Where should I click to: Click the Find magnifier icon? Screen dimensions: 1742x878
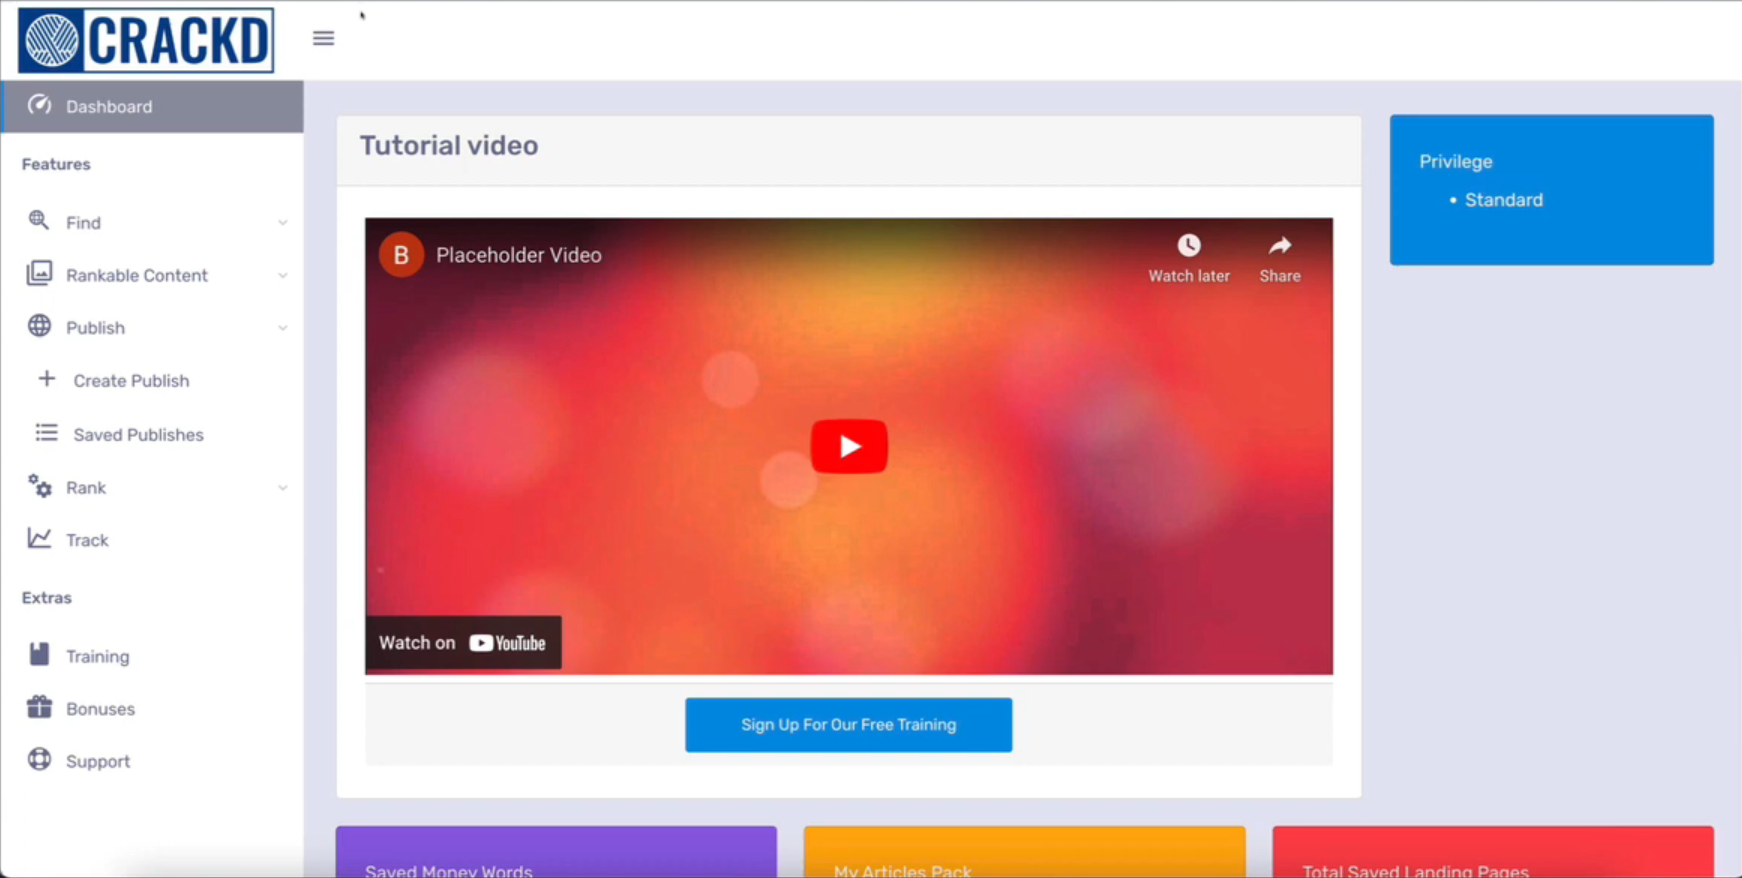39,221
